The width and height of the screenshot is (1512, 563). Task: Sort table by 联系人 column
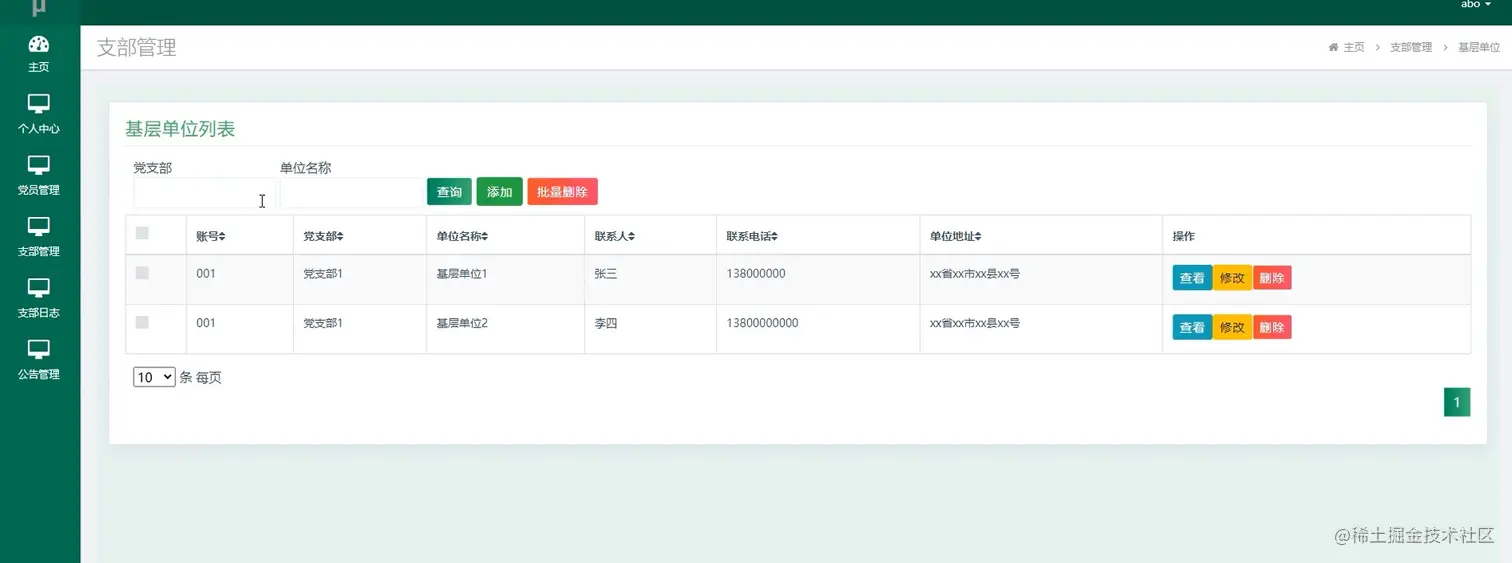point(615,236)
